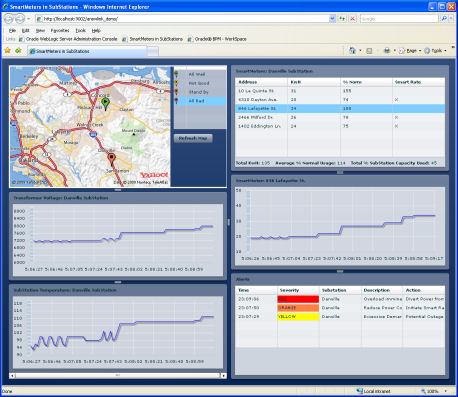Click the divider handle above the Alerts panel
Image resolution: width=458 pixels, height=397 pixels.
[x=340, y=271]
